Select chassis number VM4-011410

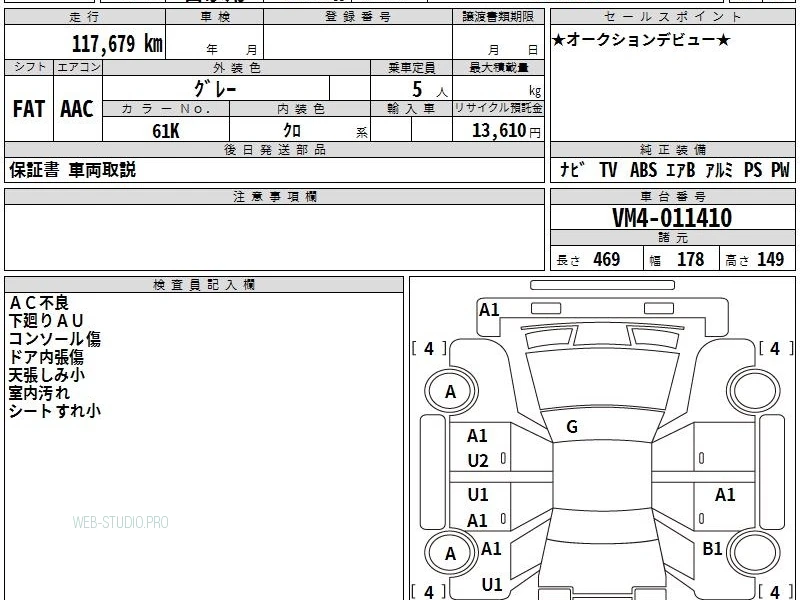(672, 218)
